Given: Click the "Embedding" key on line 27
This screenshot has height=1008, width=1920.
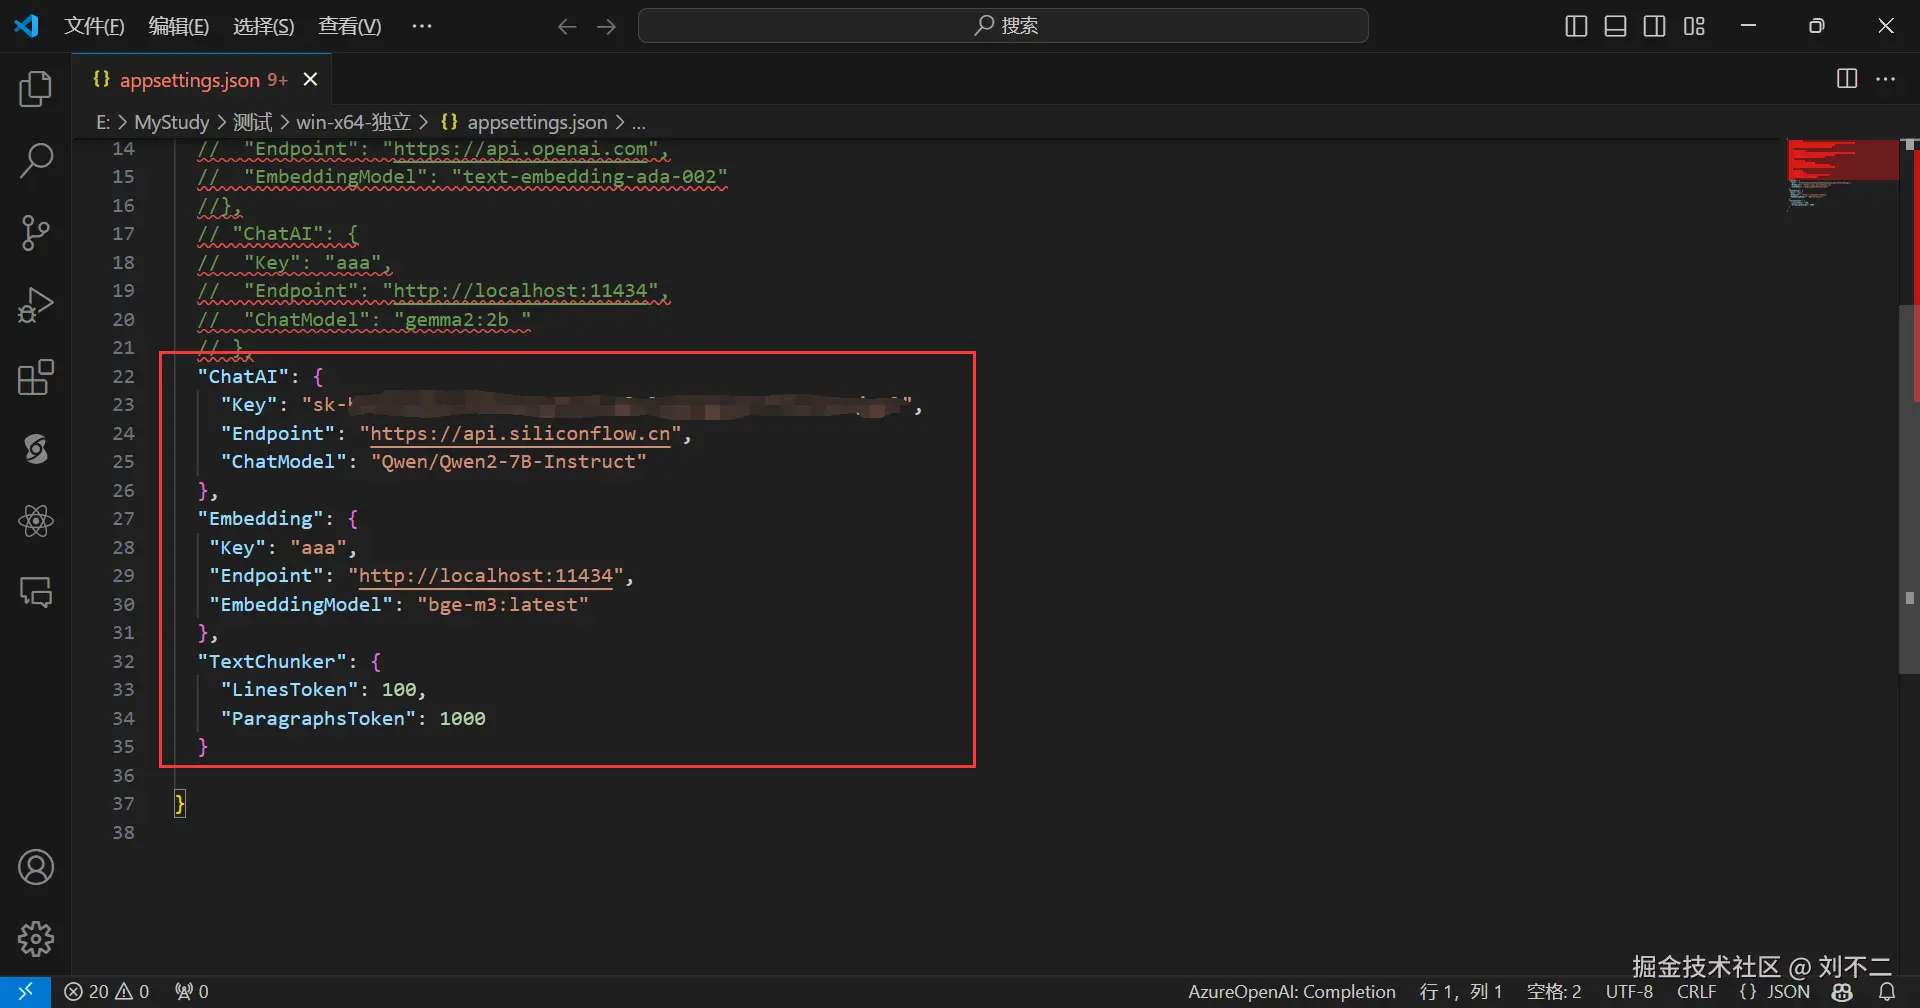Looking at the screenshot, I should [261, 518].
